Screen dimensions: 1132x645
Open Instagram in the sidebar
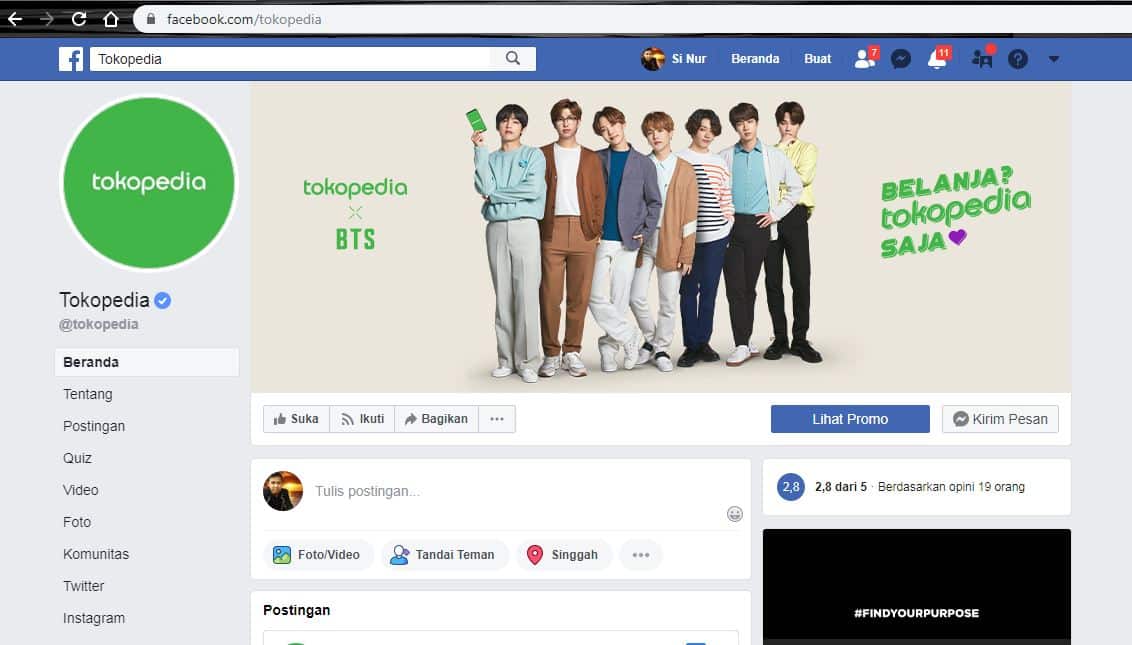pyautogui.click(x=94, y=618)
